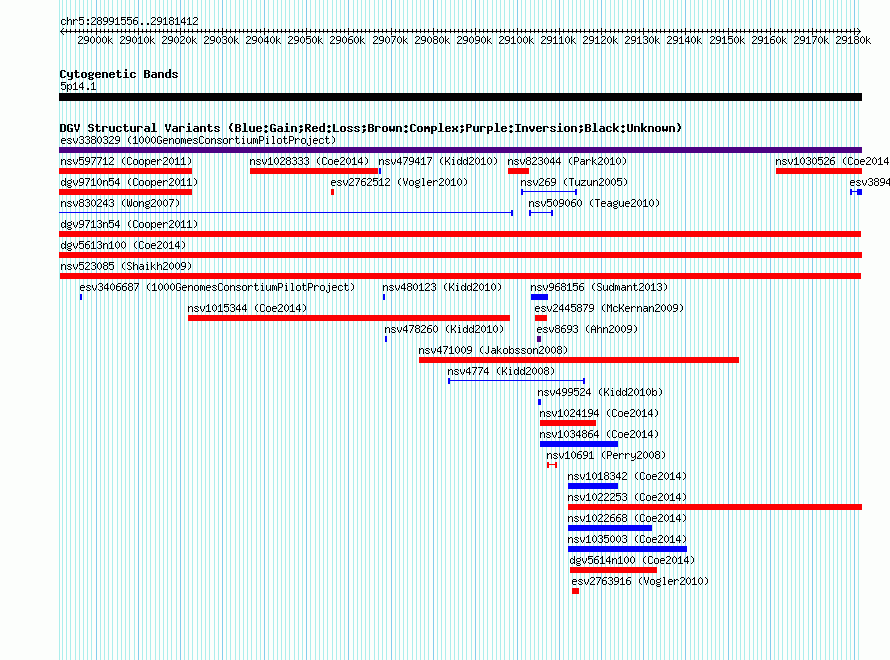Open dgv5614n100 (Coe2014) label
This screenshot has width=890, height=660.
(632, 560)
